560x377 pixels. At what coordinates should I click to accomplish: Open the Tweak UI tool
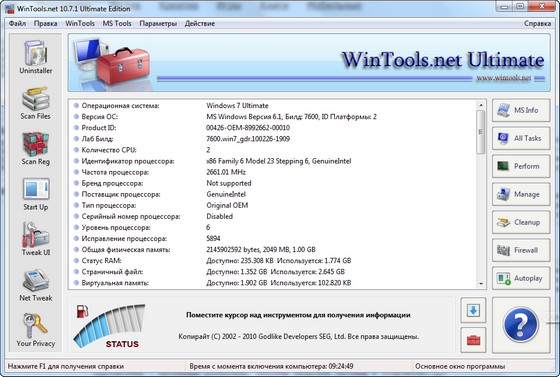coord(36,239)
